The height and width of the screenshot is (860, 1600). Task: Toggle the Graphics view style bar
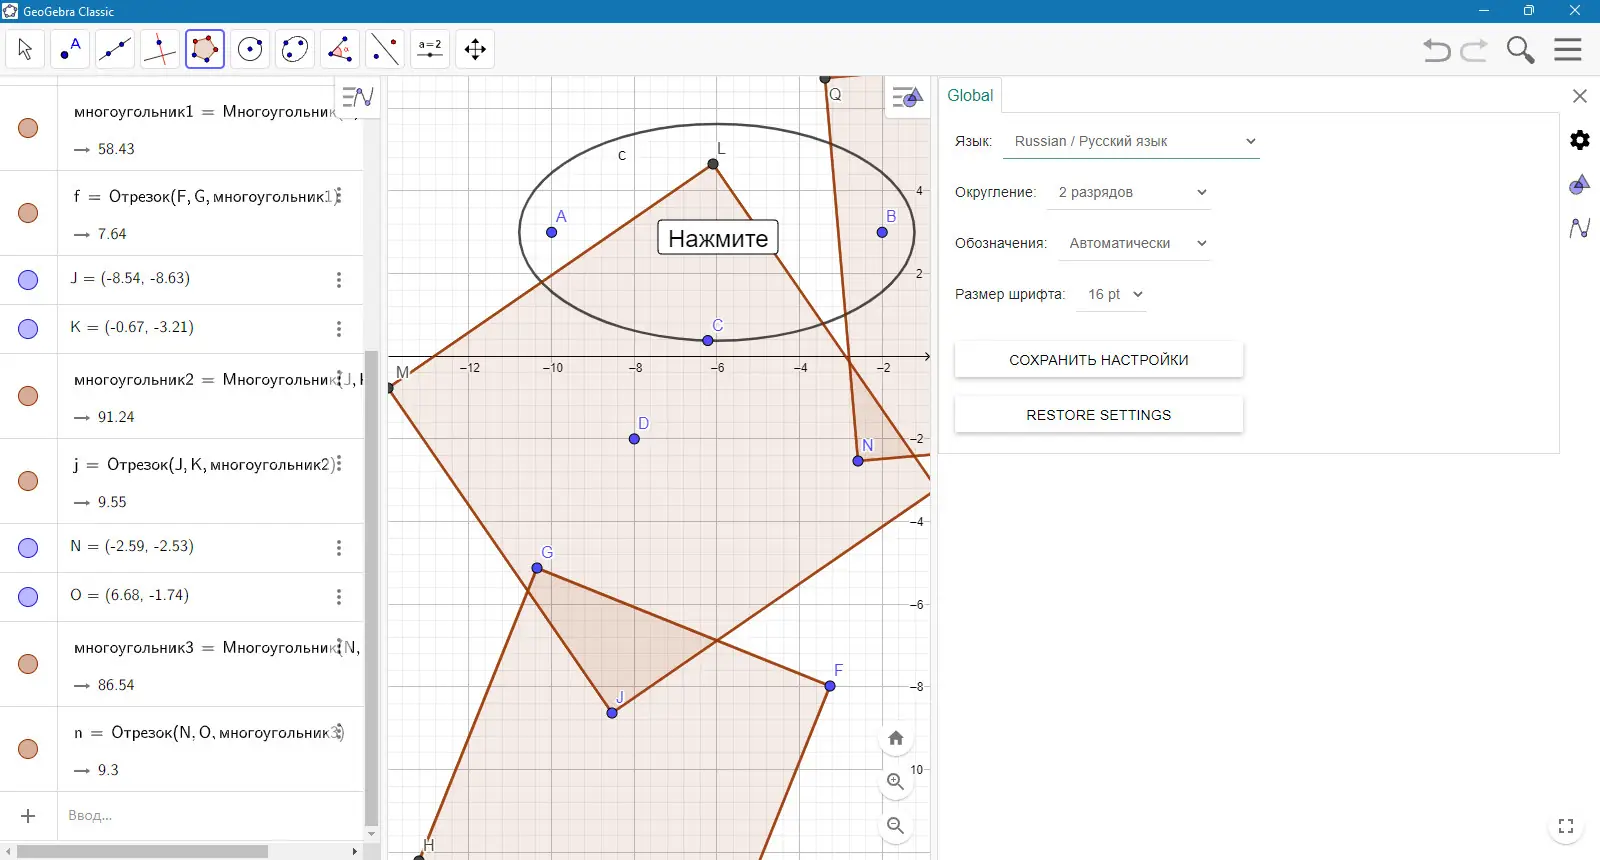click(907, 97)
